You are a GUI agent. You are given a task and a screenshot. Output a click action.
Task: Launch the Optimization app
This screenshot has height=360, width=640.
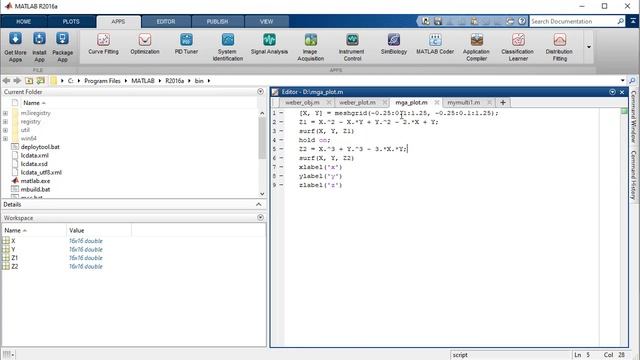pyautogui.click(x=145, y=44)
